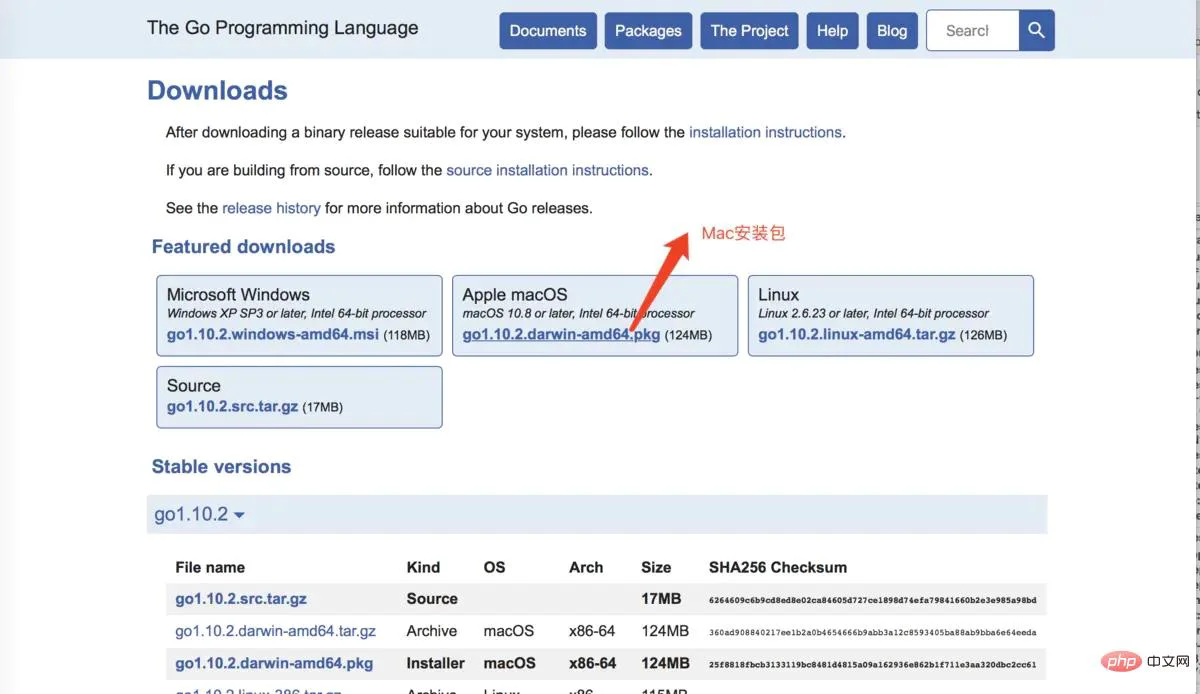Go to The Project page
The width and height of the screenshot is (1200, 694).
coord(750,31)
